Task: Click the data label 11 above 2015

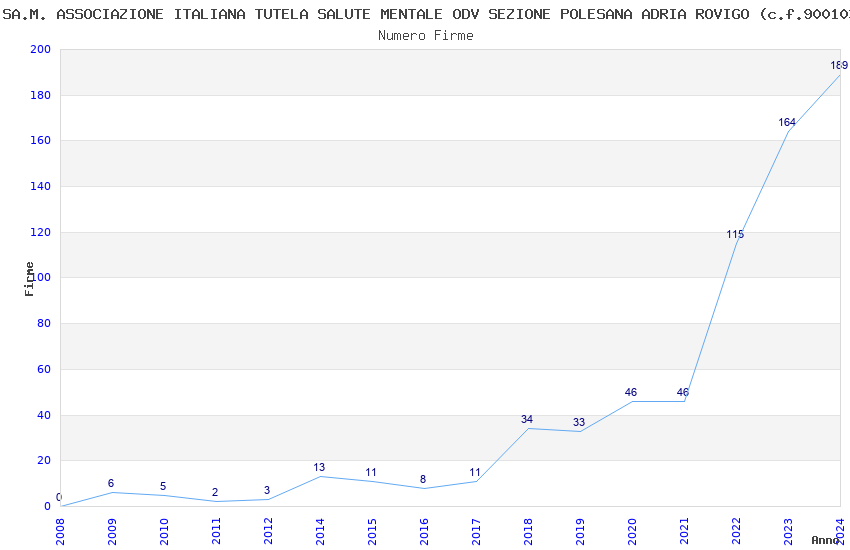Action: 371,473
